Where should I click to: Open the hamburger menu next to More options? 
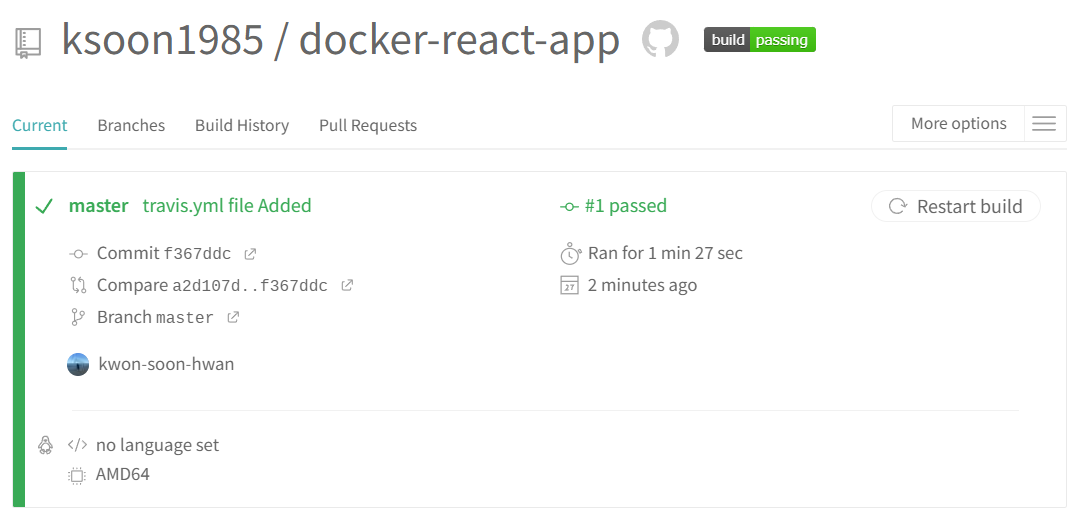click(1044, 124)
